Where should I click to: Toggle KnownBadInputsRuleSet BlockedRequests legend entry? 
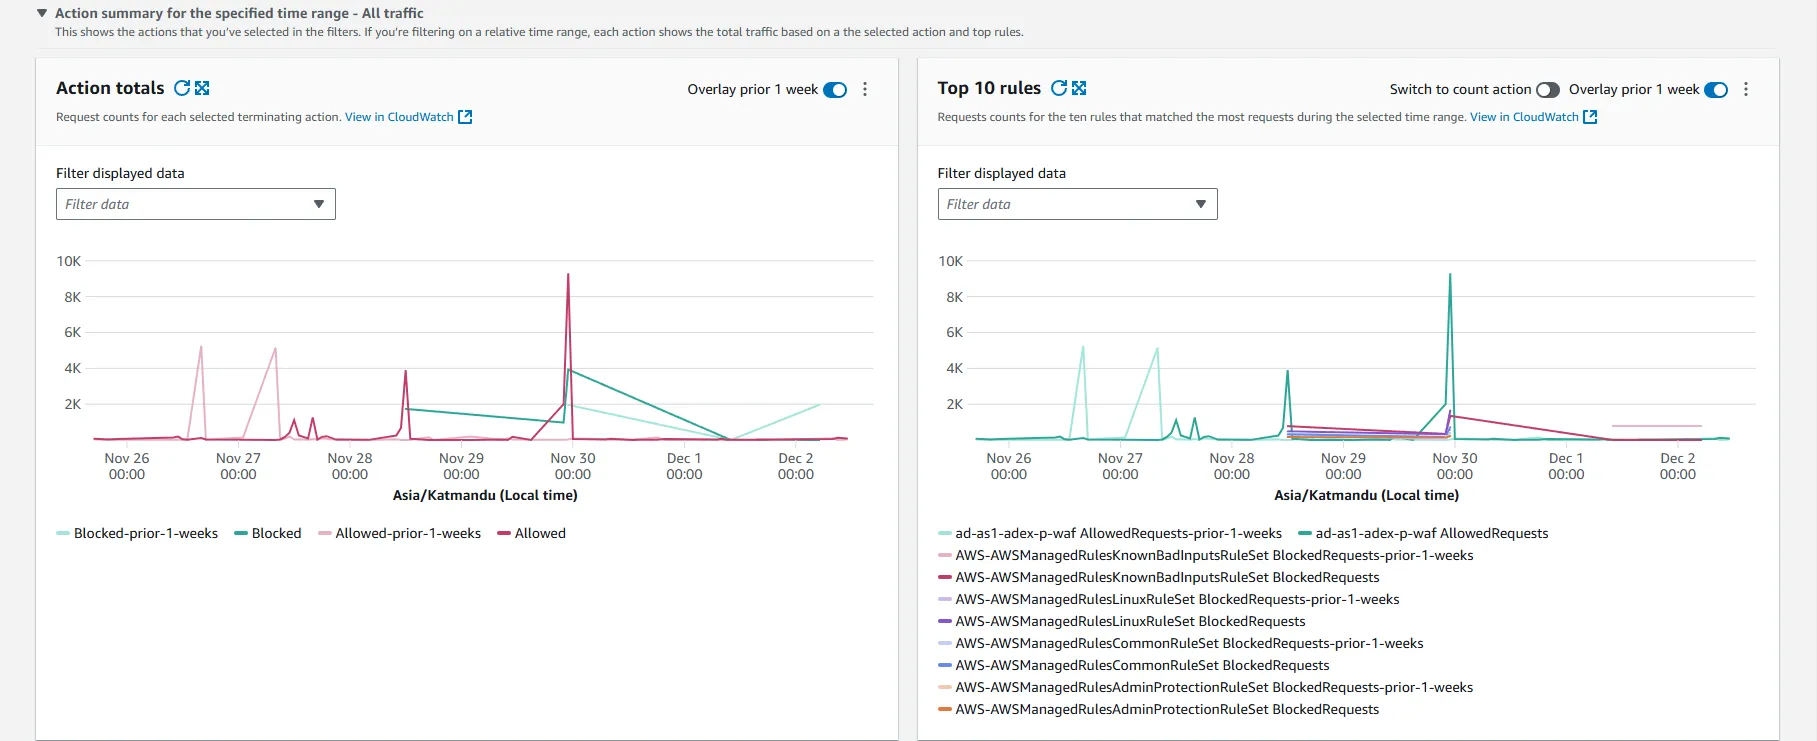[1159, 577]
